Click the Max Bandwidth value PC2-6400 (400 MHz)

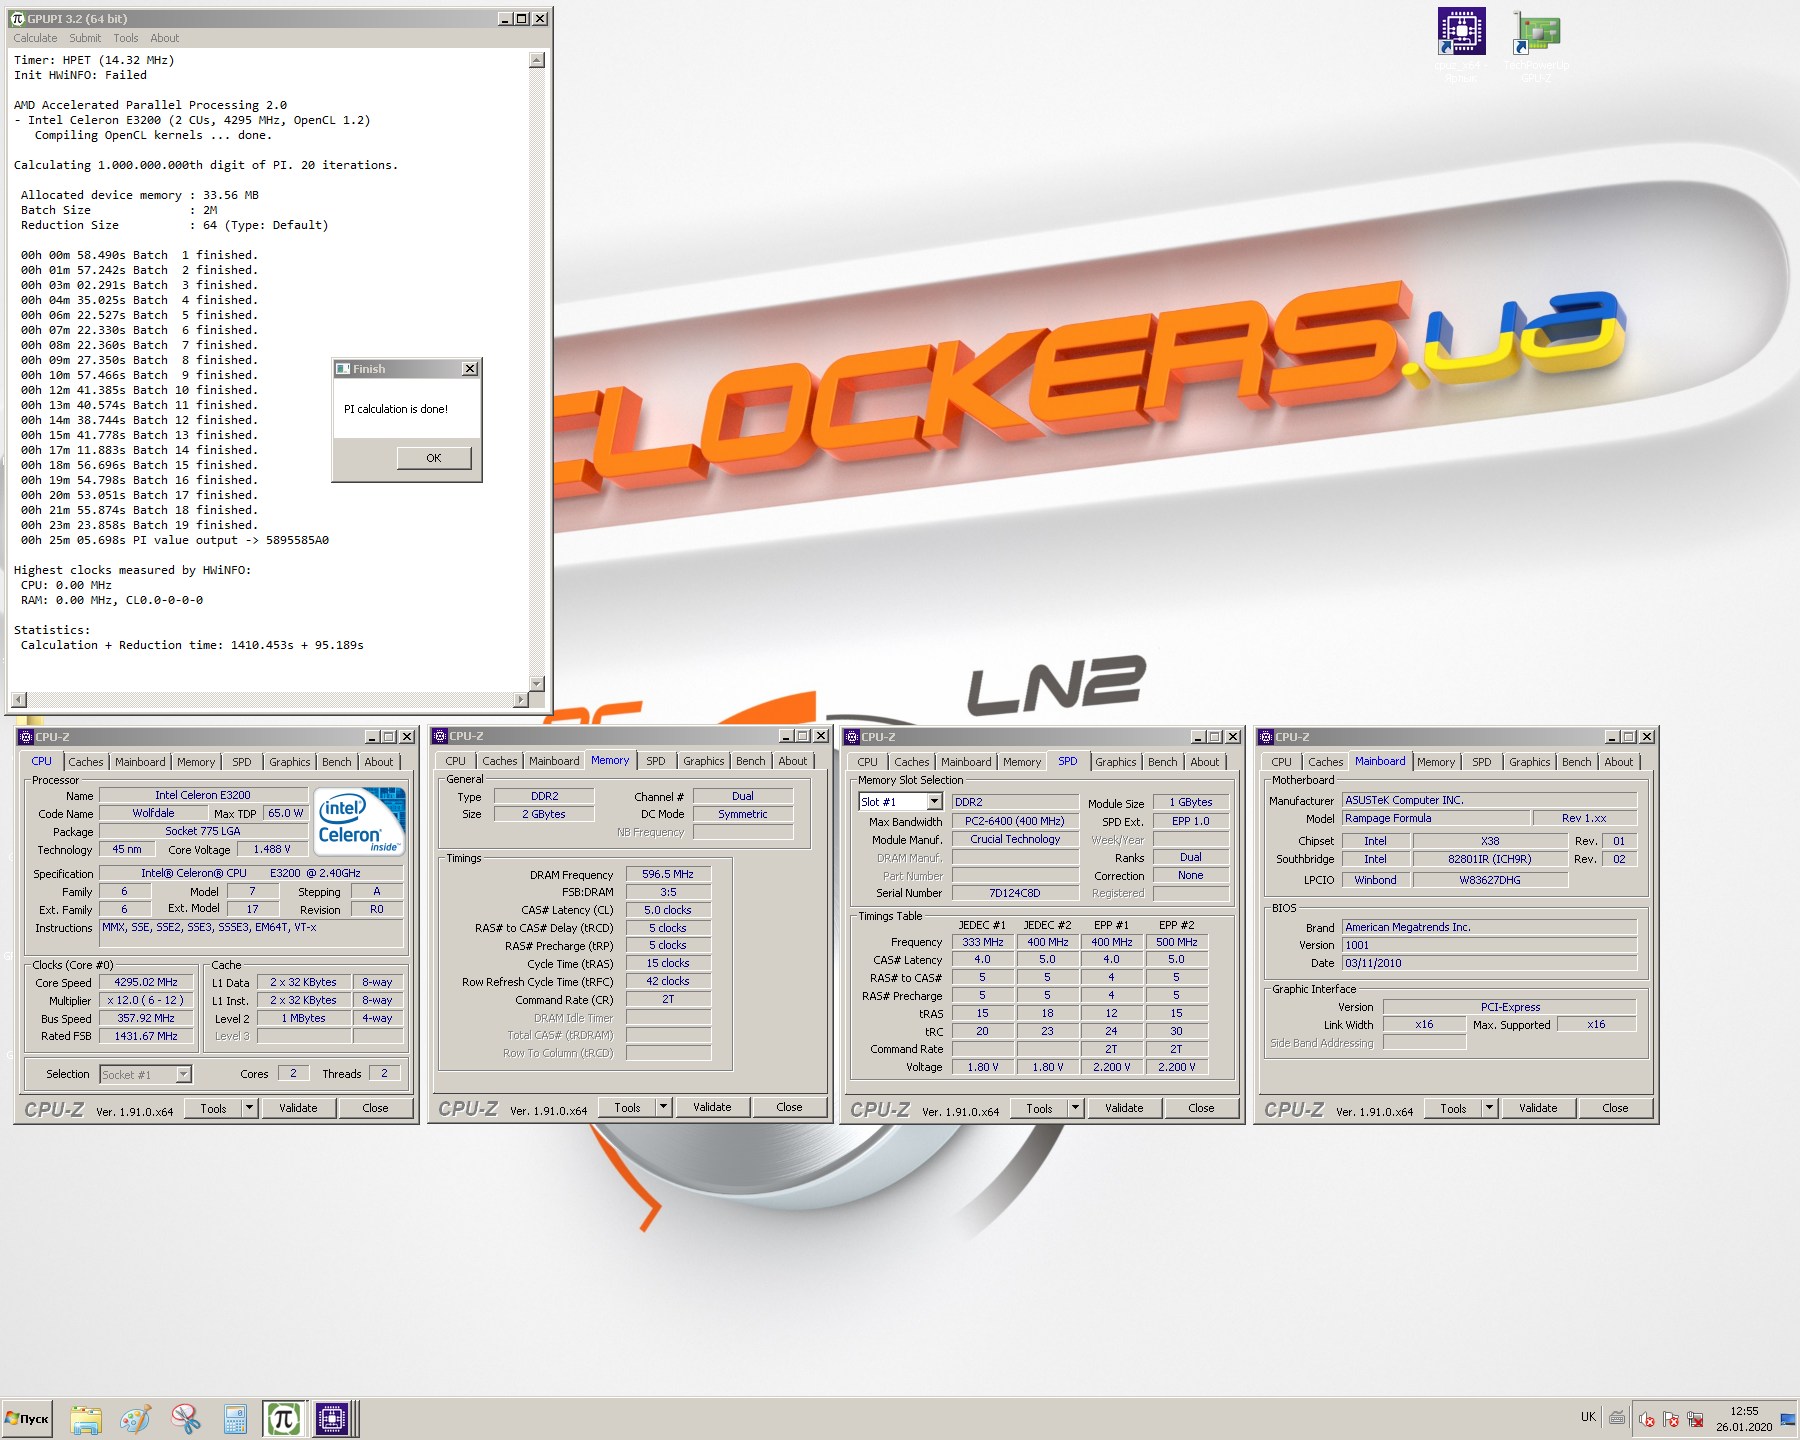click(1015, 821)
